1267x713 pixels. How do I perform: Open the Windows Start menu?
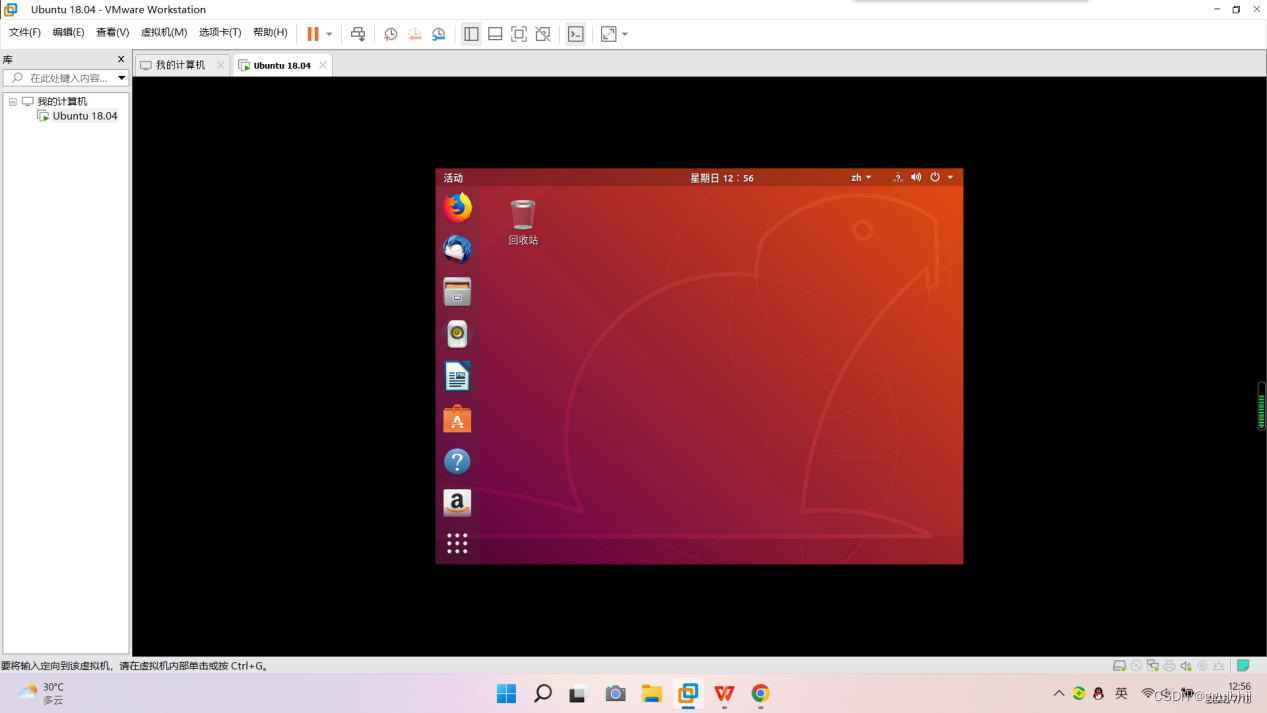tap(507, 694)
